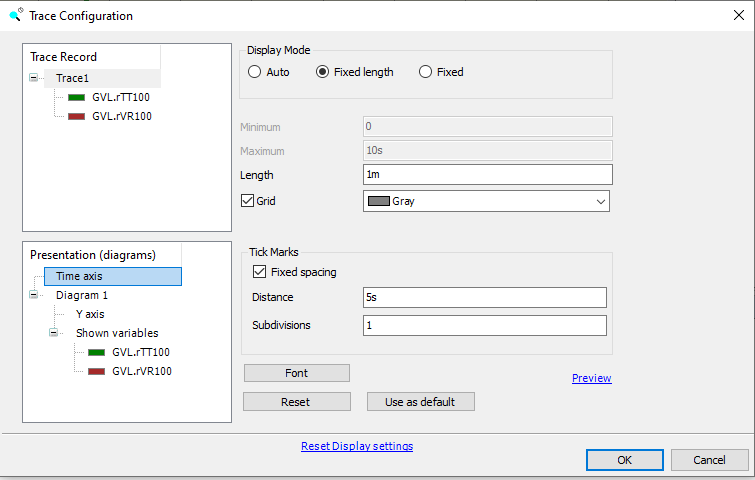Select the Fixed length display mode
Screen dimensions: 755x480
coord(323,72)
